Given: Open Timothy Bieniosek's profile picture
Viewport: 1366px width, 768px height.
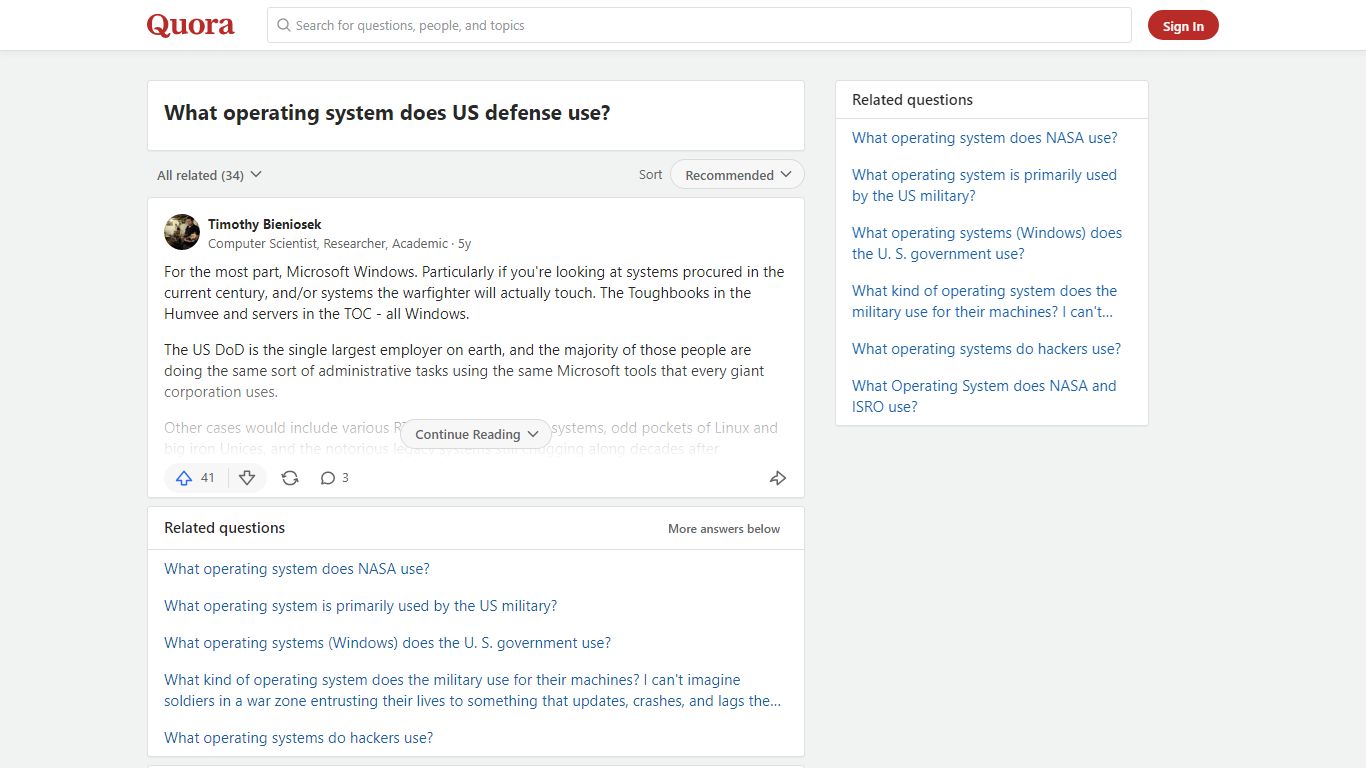Looking at the screenshot, I should click(182, 232).
